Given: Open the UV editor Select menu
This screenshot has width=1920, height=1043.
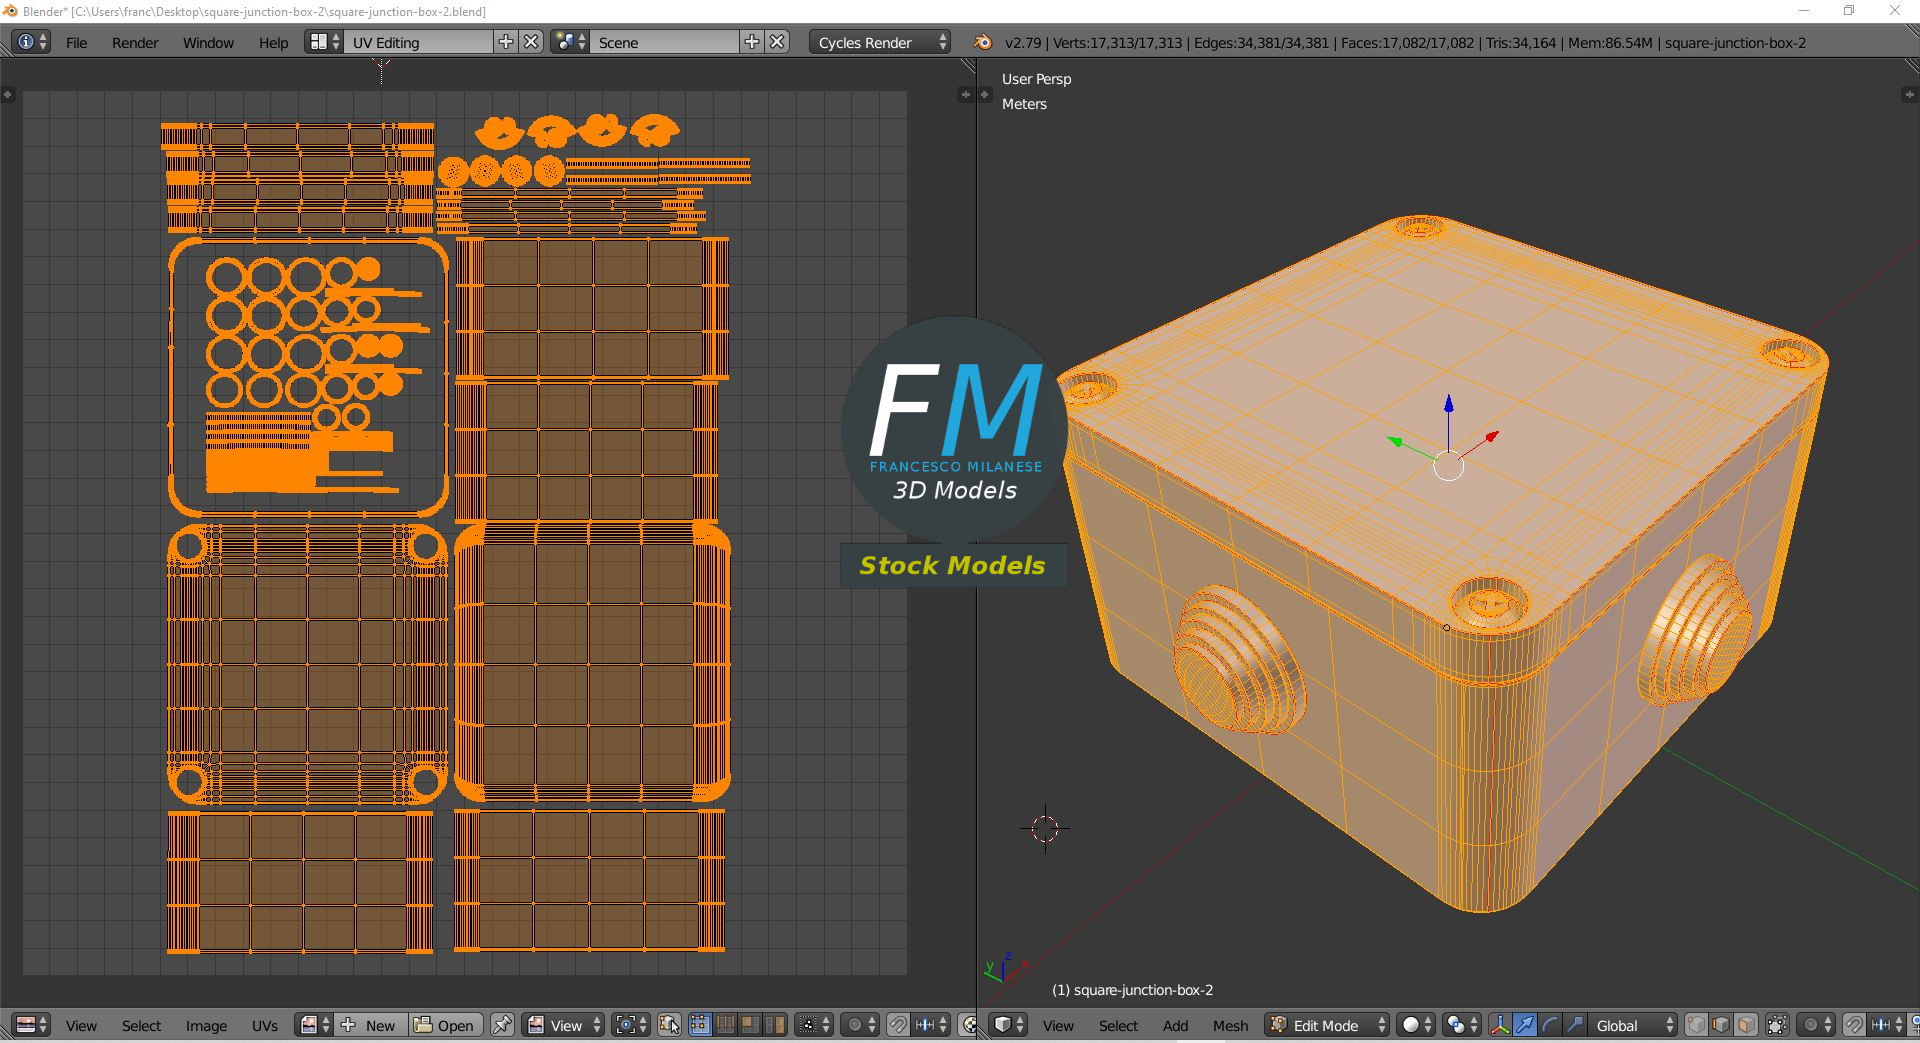Looking at the screenshot, I should (x=141, y=1025).
